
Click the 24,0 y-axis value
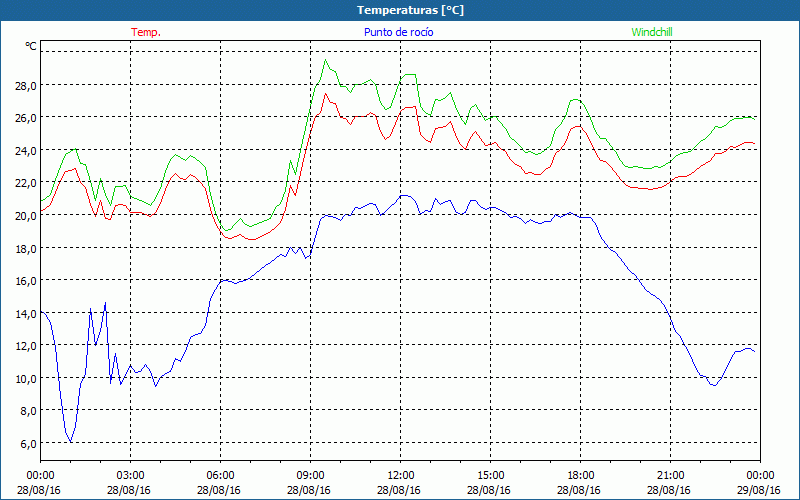tap(25, 151)
